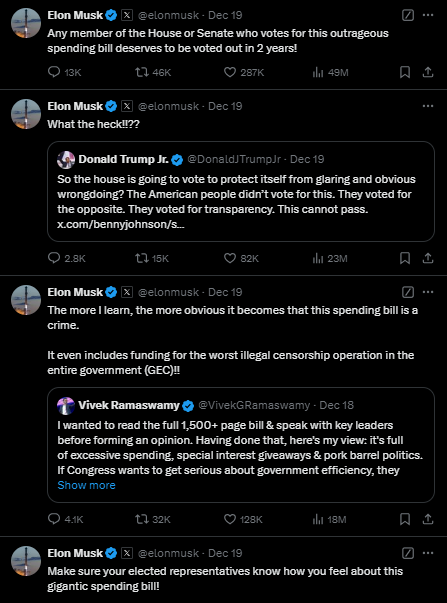Open the @VivekGRamaswamy handle

tap(254, 405)
